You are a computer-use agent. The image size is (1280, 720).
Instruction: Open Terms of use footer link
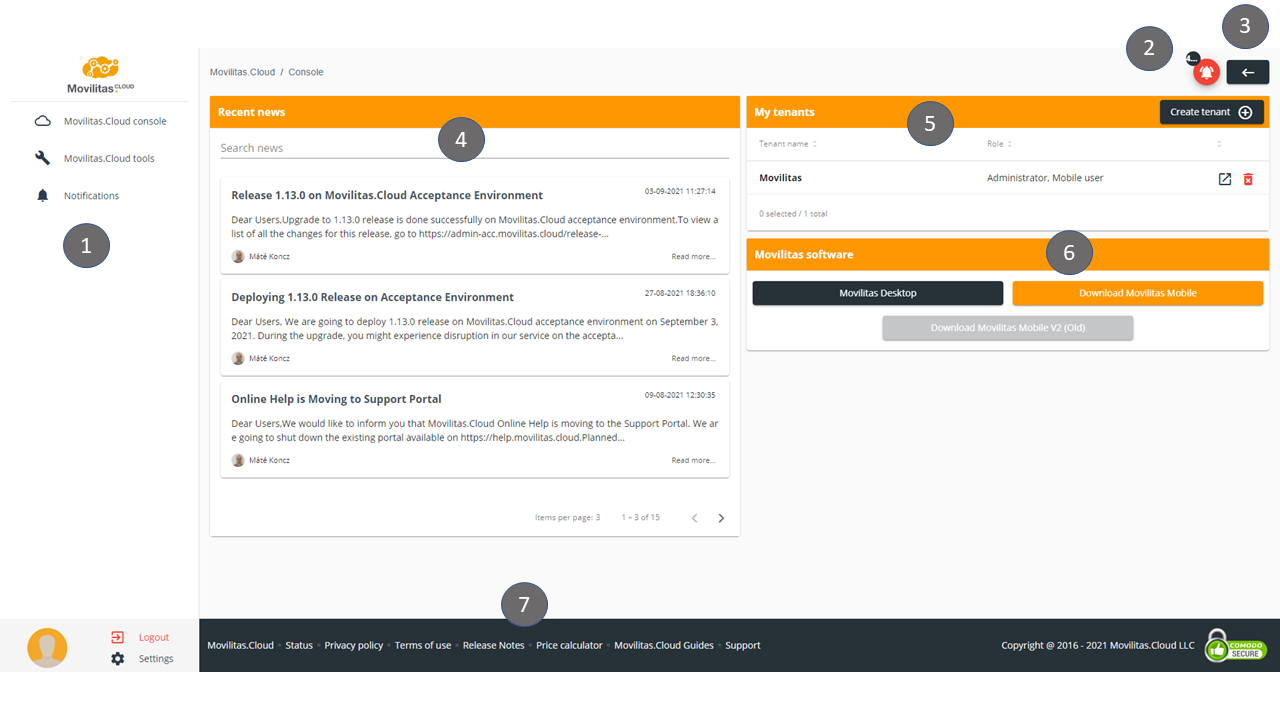click(x=423, y=645)
